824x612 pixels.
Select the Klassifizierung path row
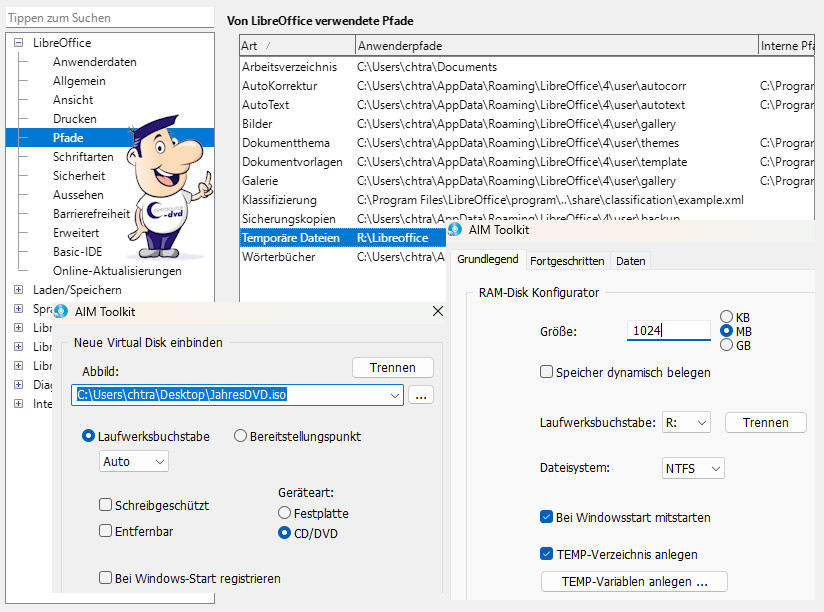click(x=527, y=200)
